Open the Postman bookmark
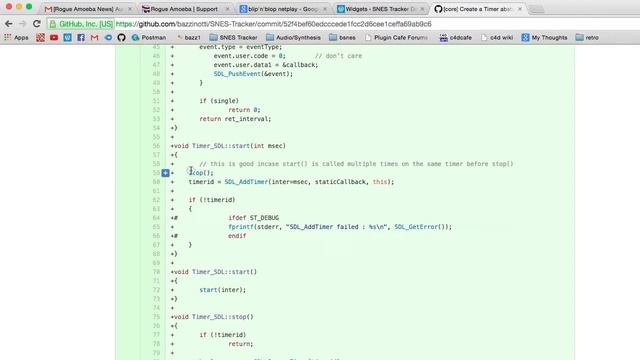 coord(149,38)
